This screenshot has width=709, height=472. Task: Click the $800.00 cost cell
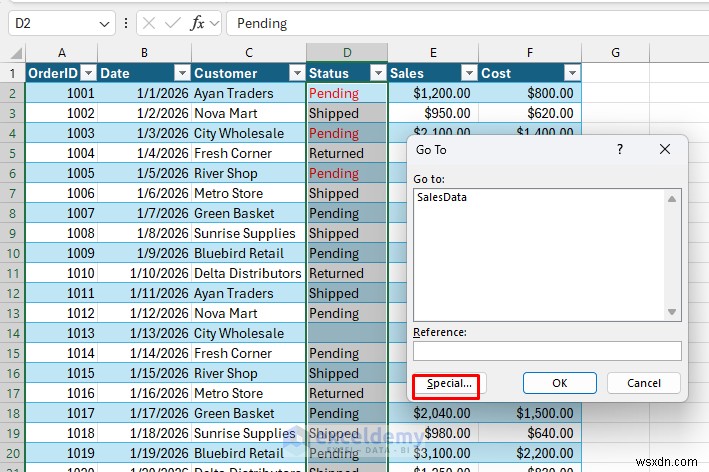pyautogui.click(x=530, y=93)
